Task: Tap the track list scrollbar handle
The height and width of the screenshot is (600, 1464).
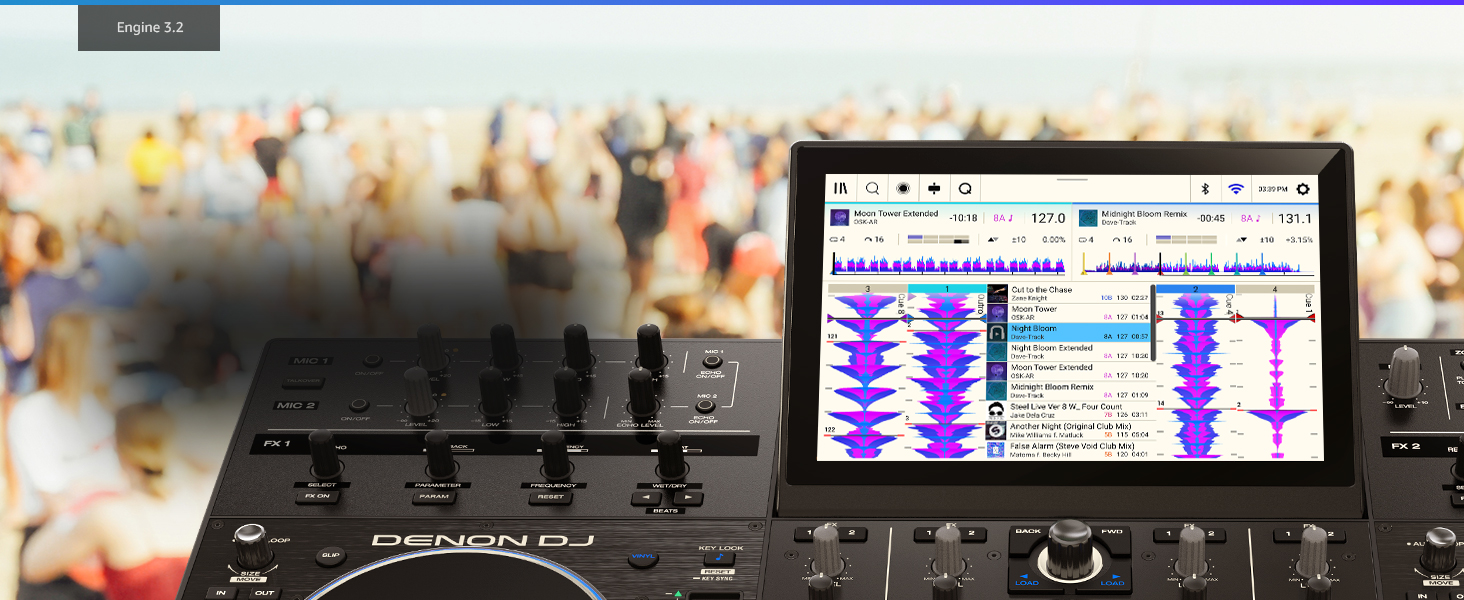Action: (x=1153, y=322)
